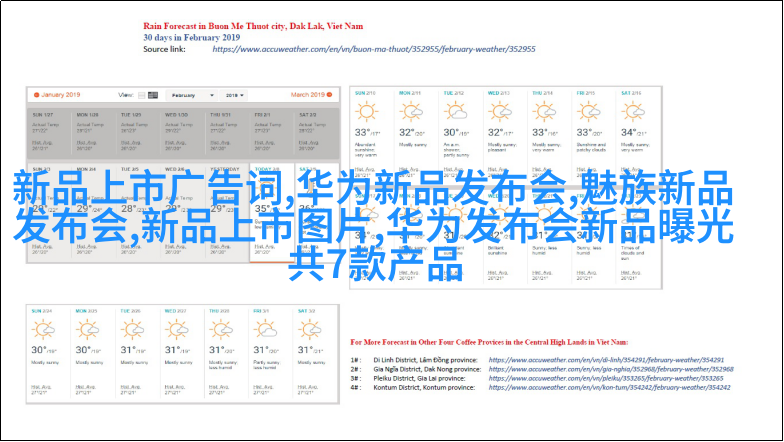Click the 31° temperature under SAT 3/2
Screen dimensions: 784x442
[x=306, y=350]
